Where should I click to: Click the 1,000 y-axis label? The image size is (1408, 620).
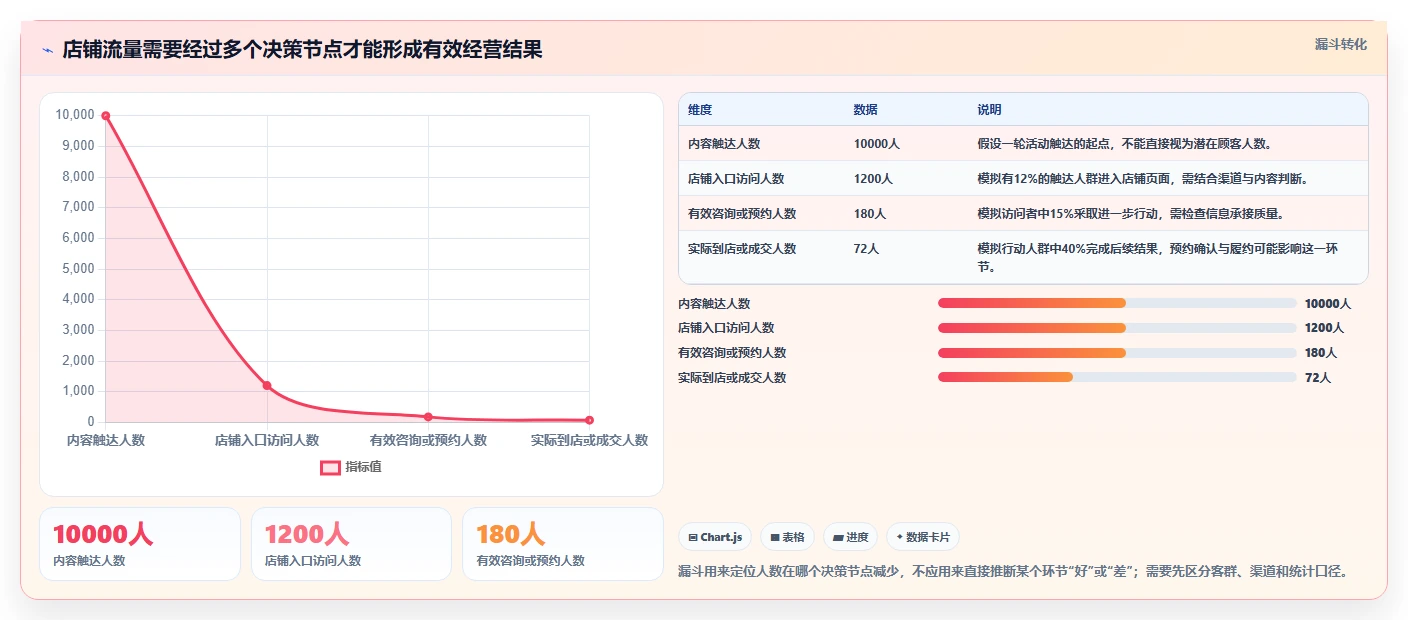(x=78, y=392)
